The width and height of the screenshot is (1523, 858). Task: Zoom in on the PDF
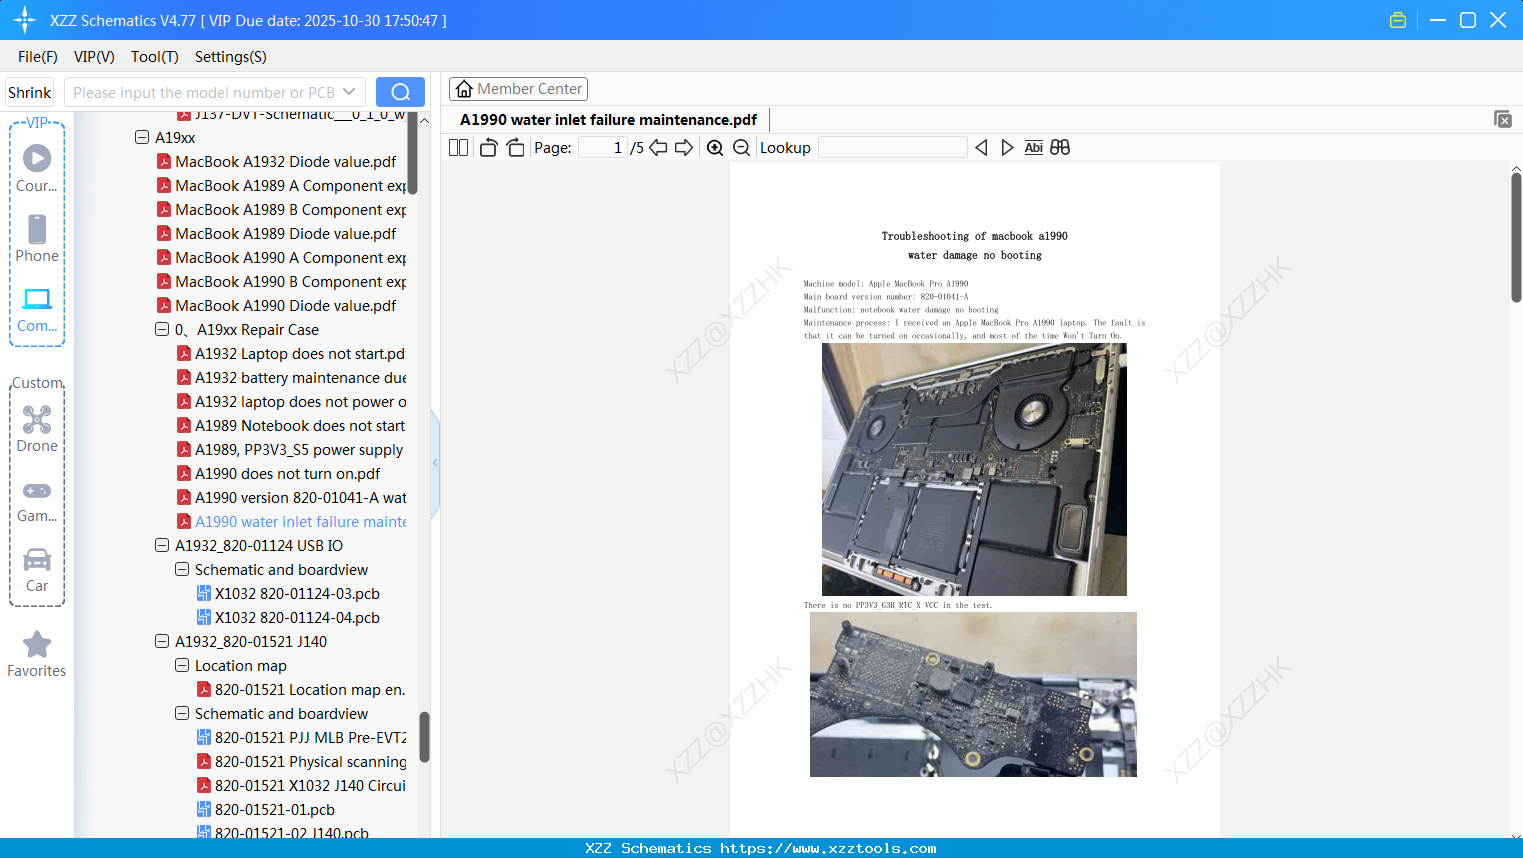pyautogui.click(x=715, y=148)
